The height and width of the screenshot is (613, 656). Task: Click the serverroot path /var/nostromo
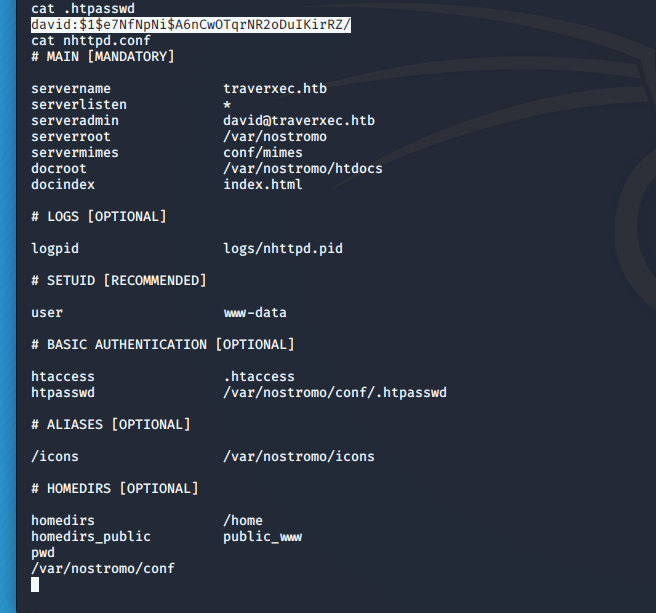pos(275,137)
